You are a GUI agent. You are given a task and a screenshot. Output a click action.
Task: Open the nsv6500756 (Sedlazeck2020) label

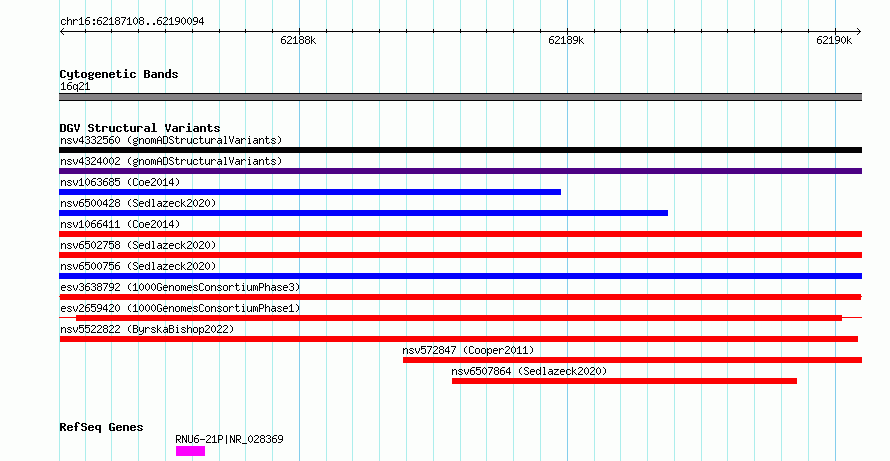(138, 266)
